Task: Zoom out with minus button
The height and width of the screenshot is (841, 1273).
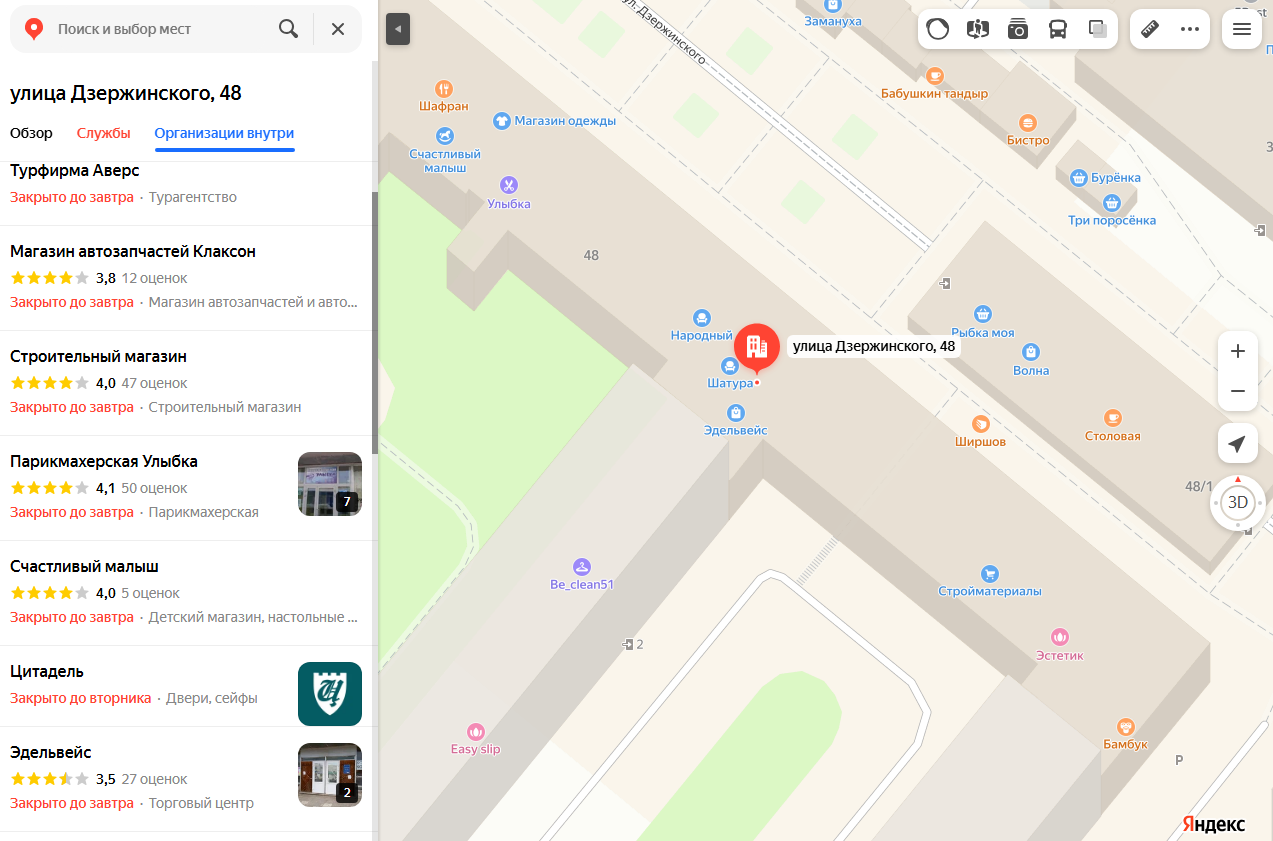Action: (1238, 391)
